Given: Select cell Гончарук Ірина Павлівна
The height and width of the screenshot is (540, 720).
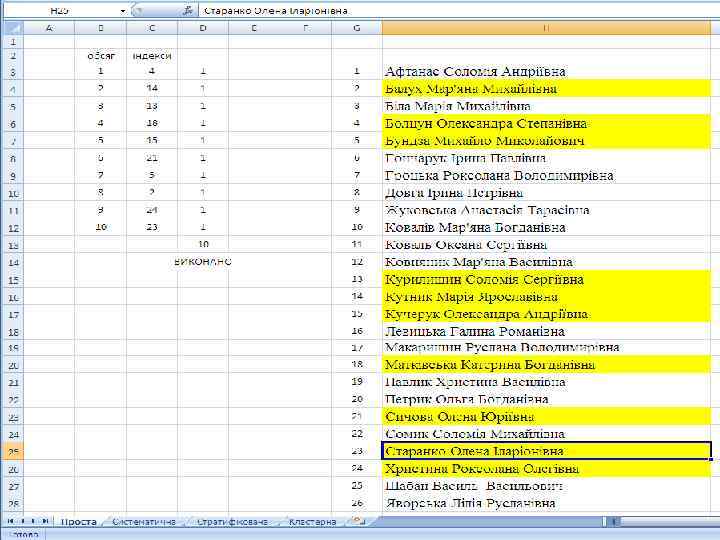Looking at the screenshot, I should pyautogui.click(x=546, y=158).
